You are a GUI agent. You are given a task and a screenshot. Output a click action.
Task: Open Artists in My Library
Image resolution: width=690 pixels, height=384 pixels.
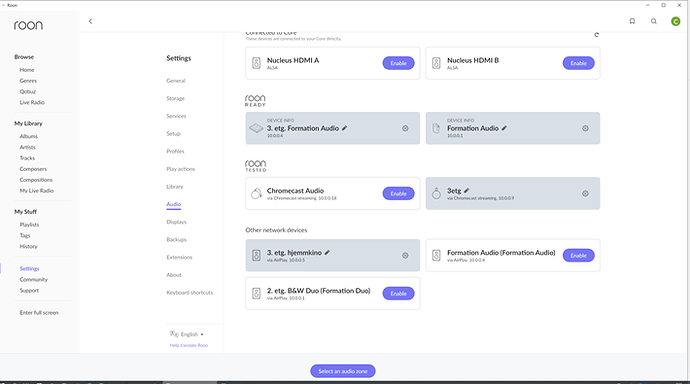(x=27, y=147)
